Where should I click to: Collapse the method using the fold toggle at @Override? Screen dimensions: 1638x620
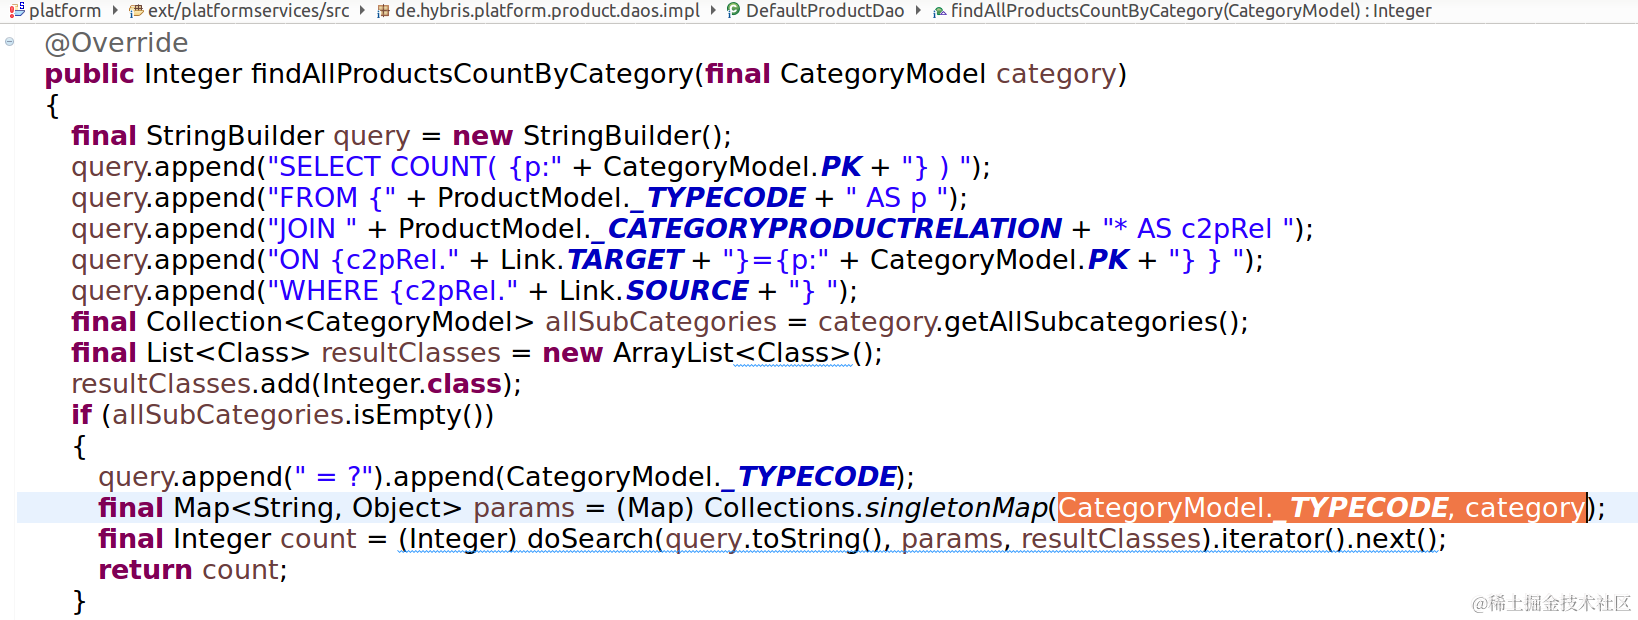(x=9, y=42)
